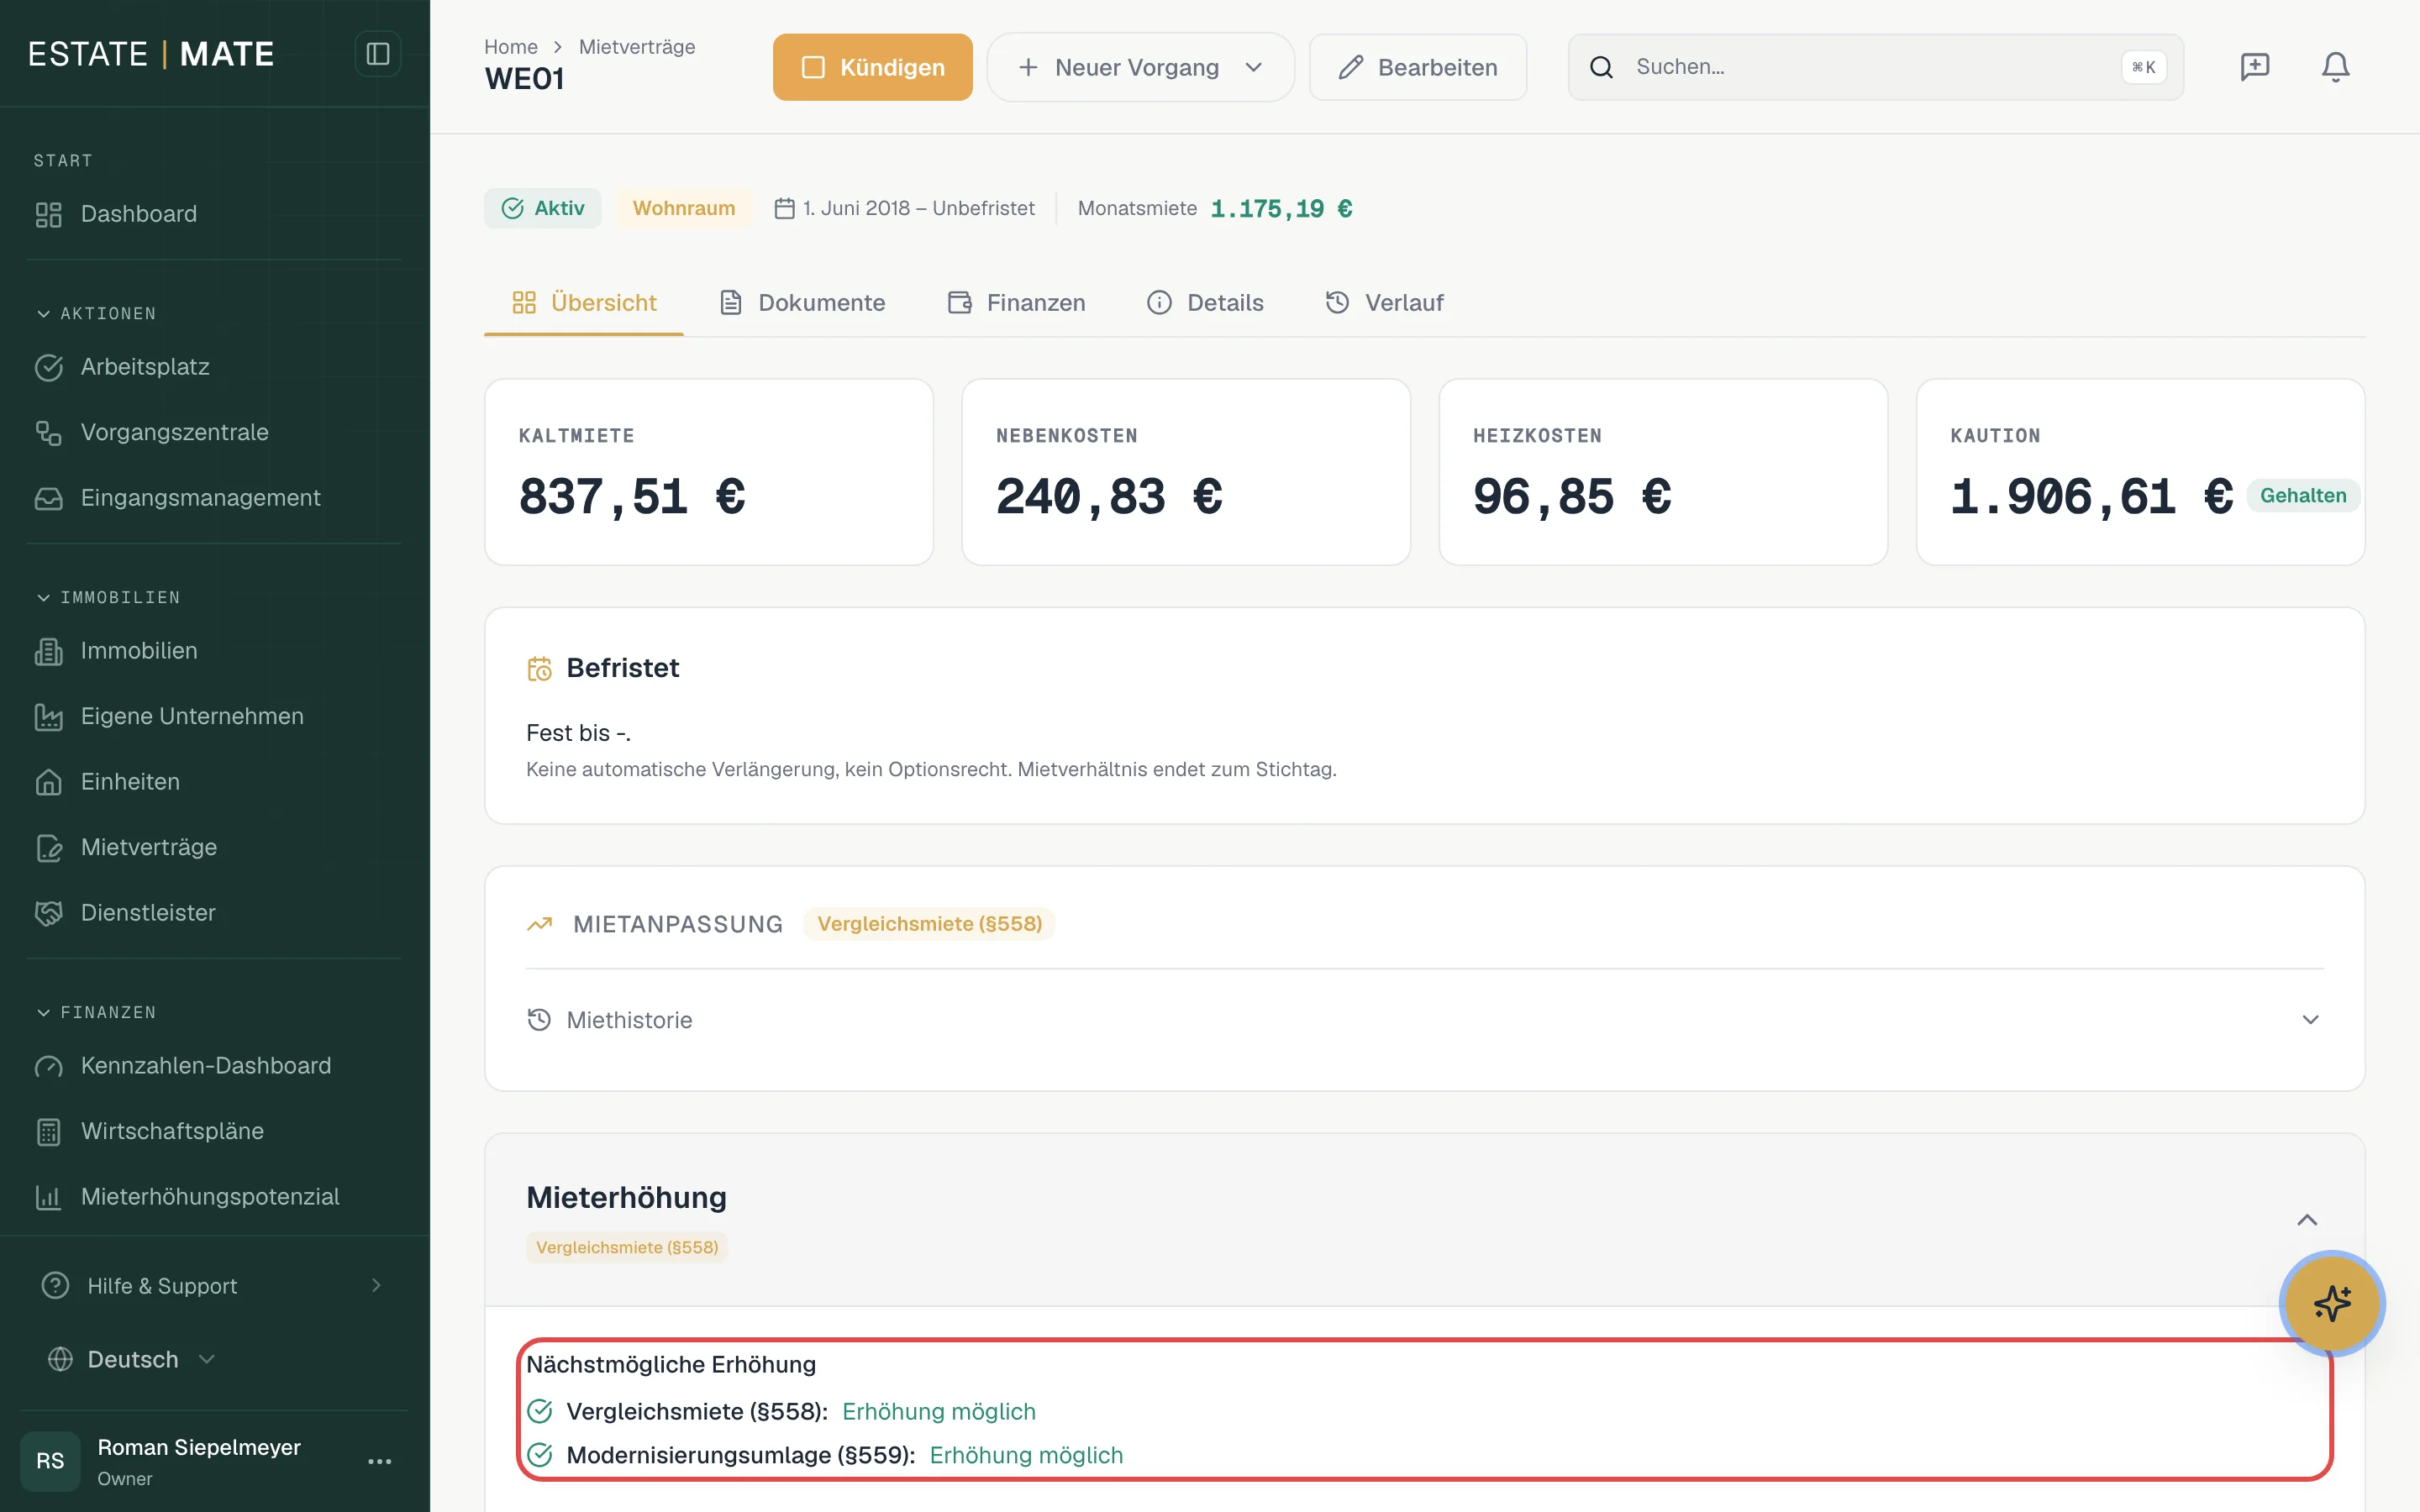2420x1512 pixels.
Task: Expand the Miethistorie chevron
Action: [2310, 1020]
